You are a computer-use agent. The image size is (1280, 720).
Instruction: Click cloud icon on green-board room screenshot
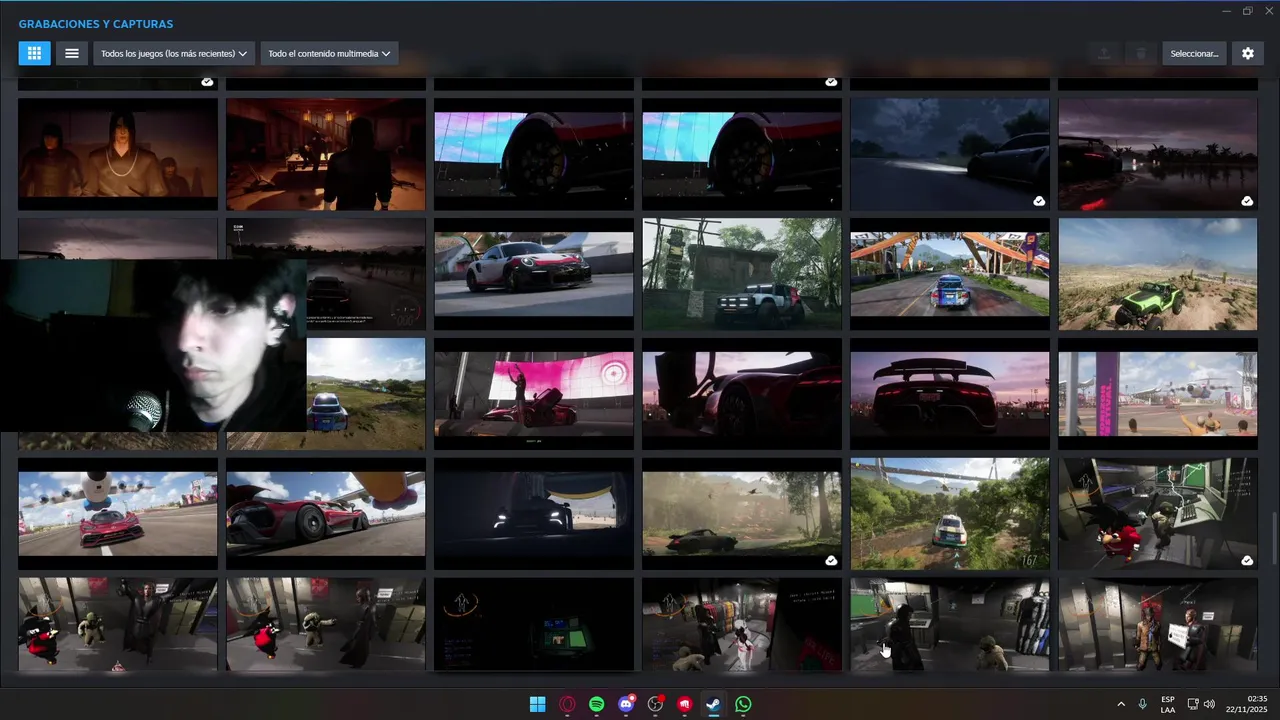coord(1247,561)
